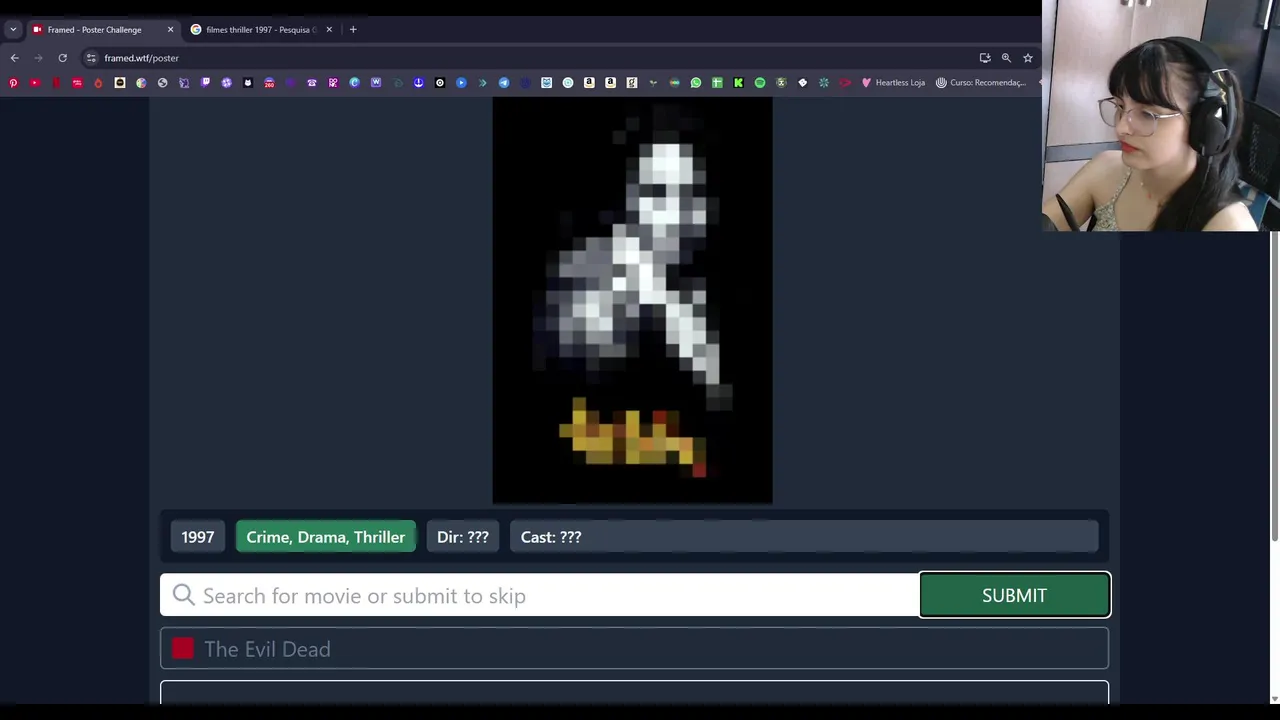Select The Evil Dead guess row
This screenshot has width=1280, height=720.
coord(634,649)
